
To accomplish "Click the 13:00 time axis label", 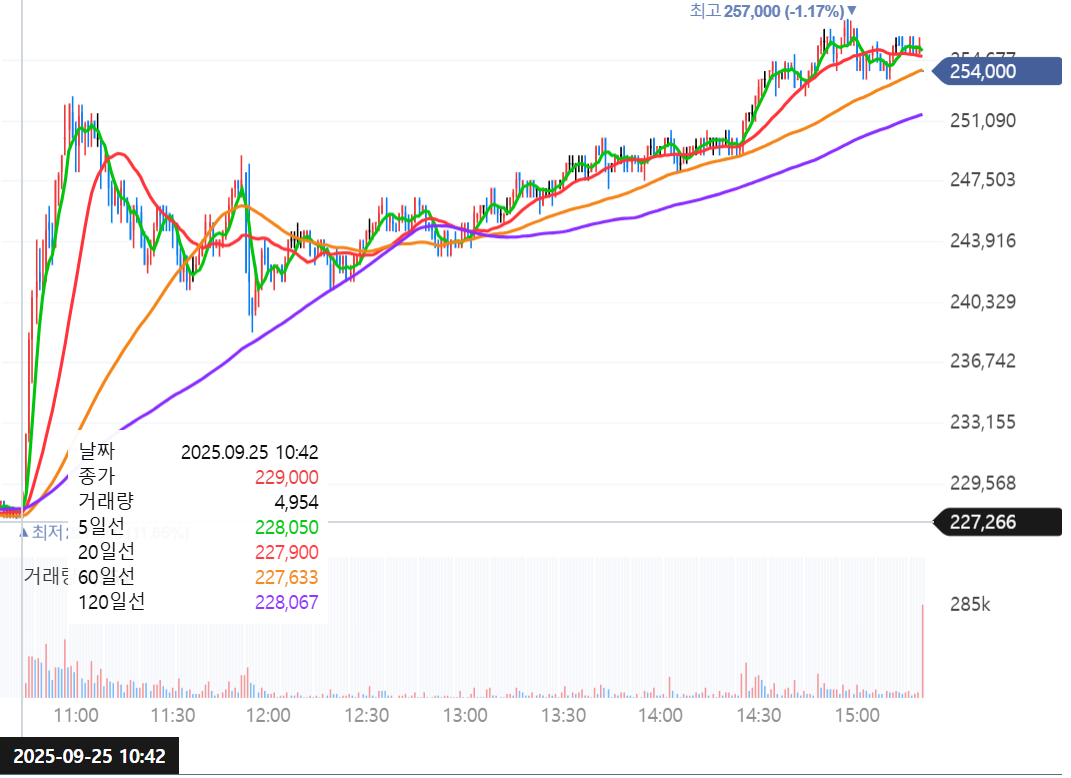I will pos(465,715).
